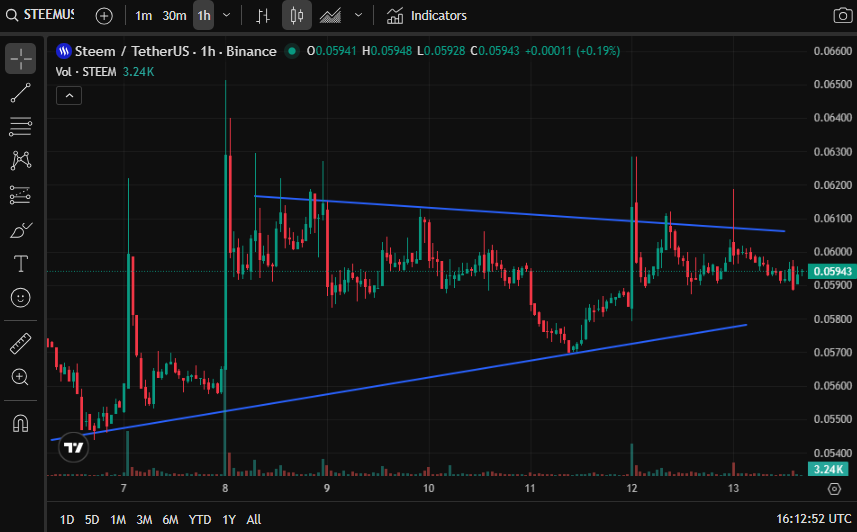
Task: Set the date range to YTD
Action: (x=199, y=519)
